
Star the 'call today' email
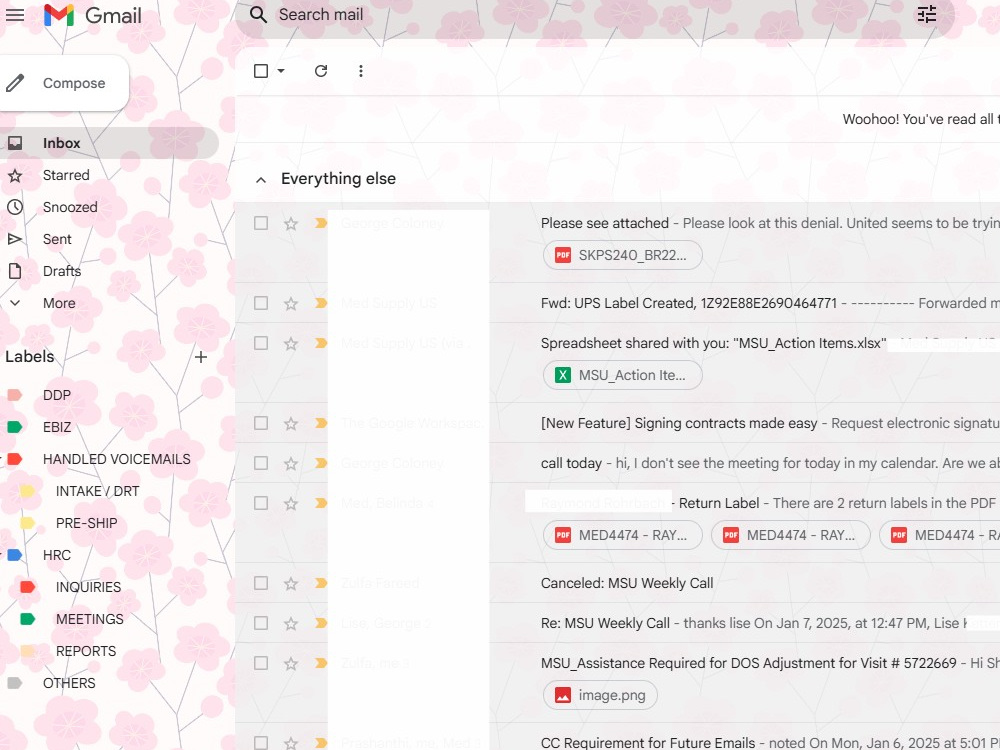(291, 464)
